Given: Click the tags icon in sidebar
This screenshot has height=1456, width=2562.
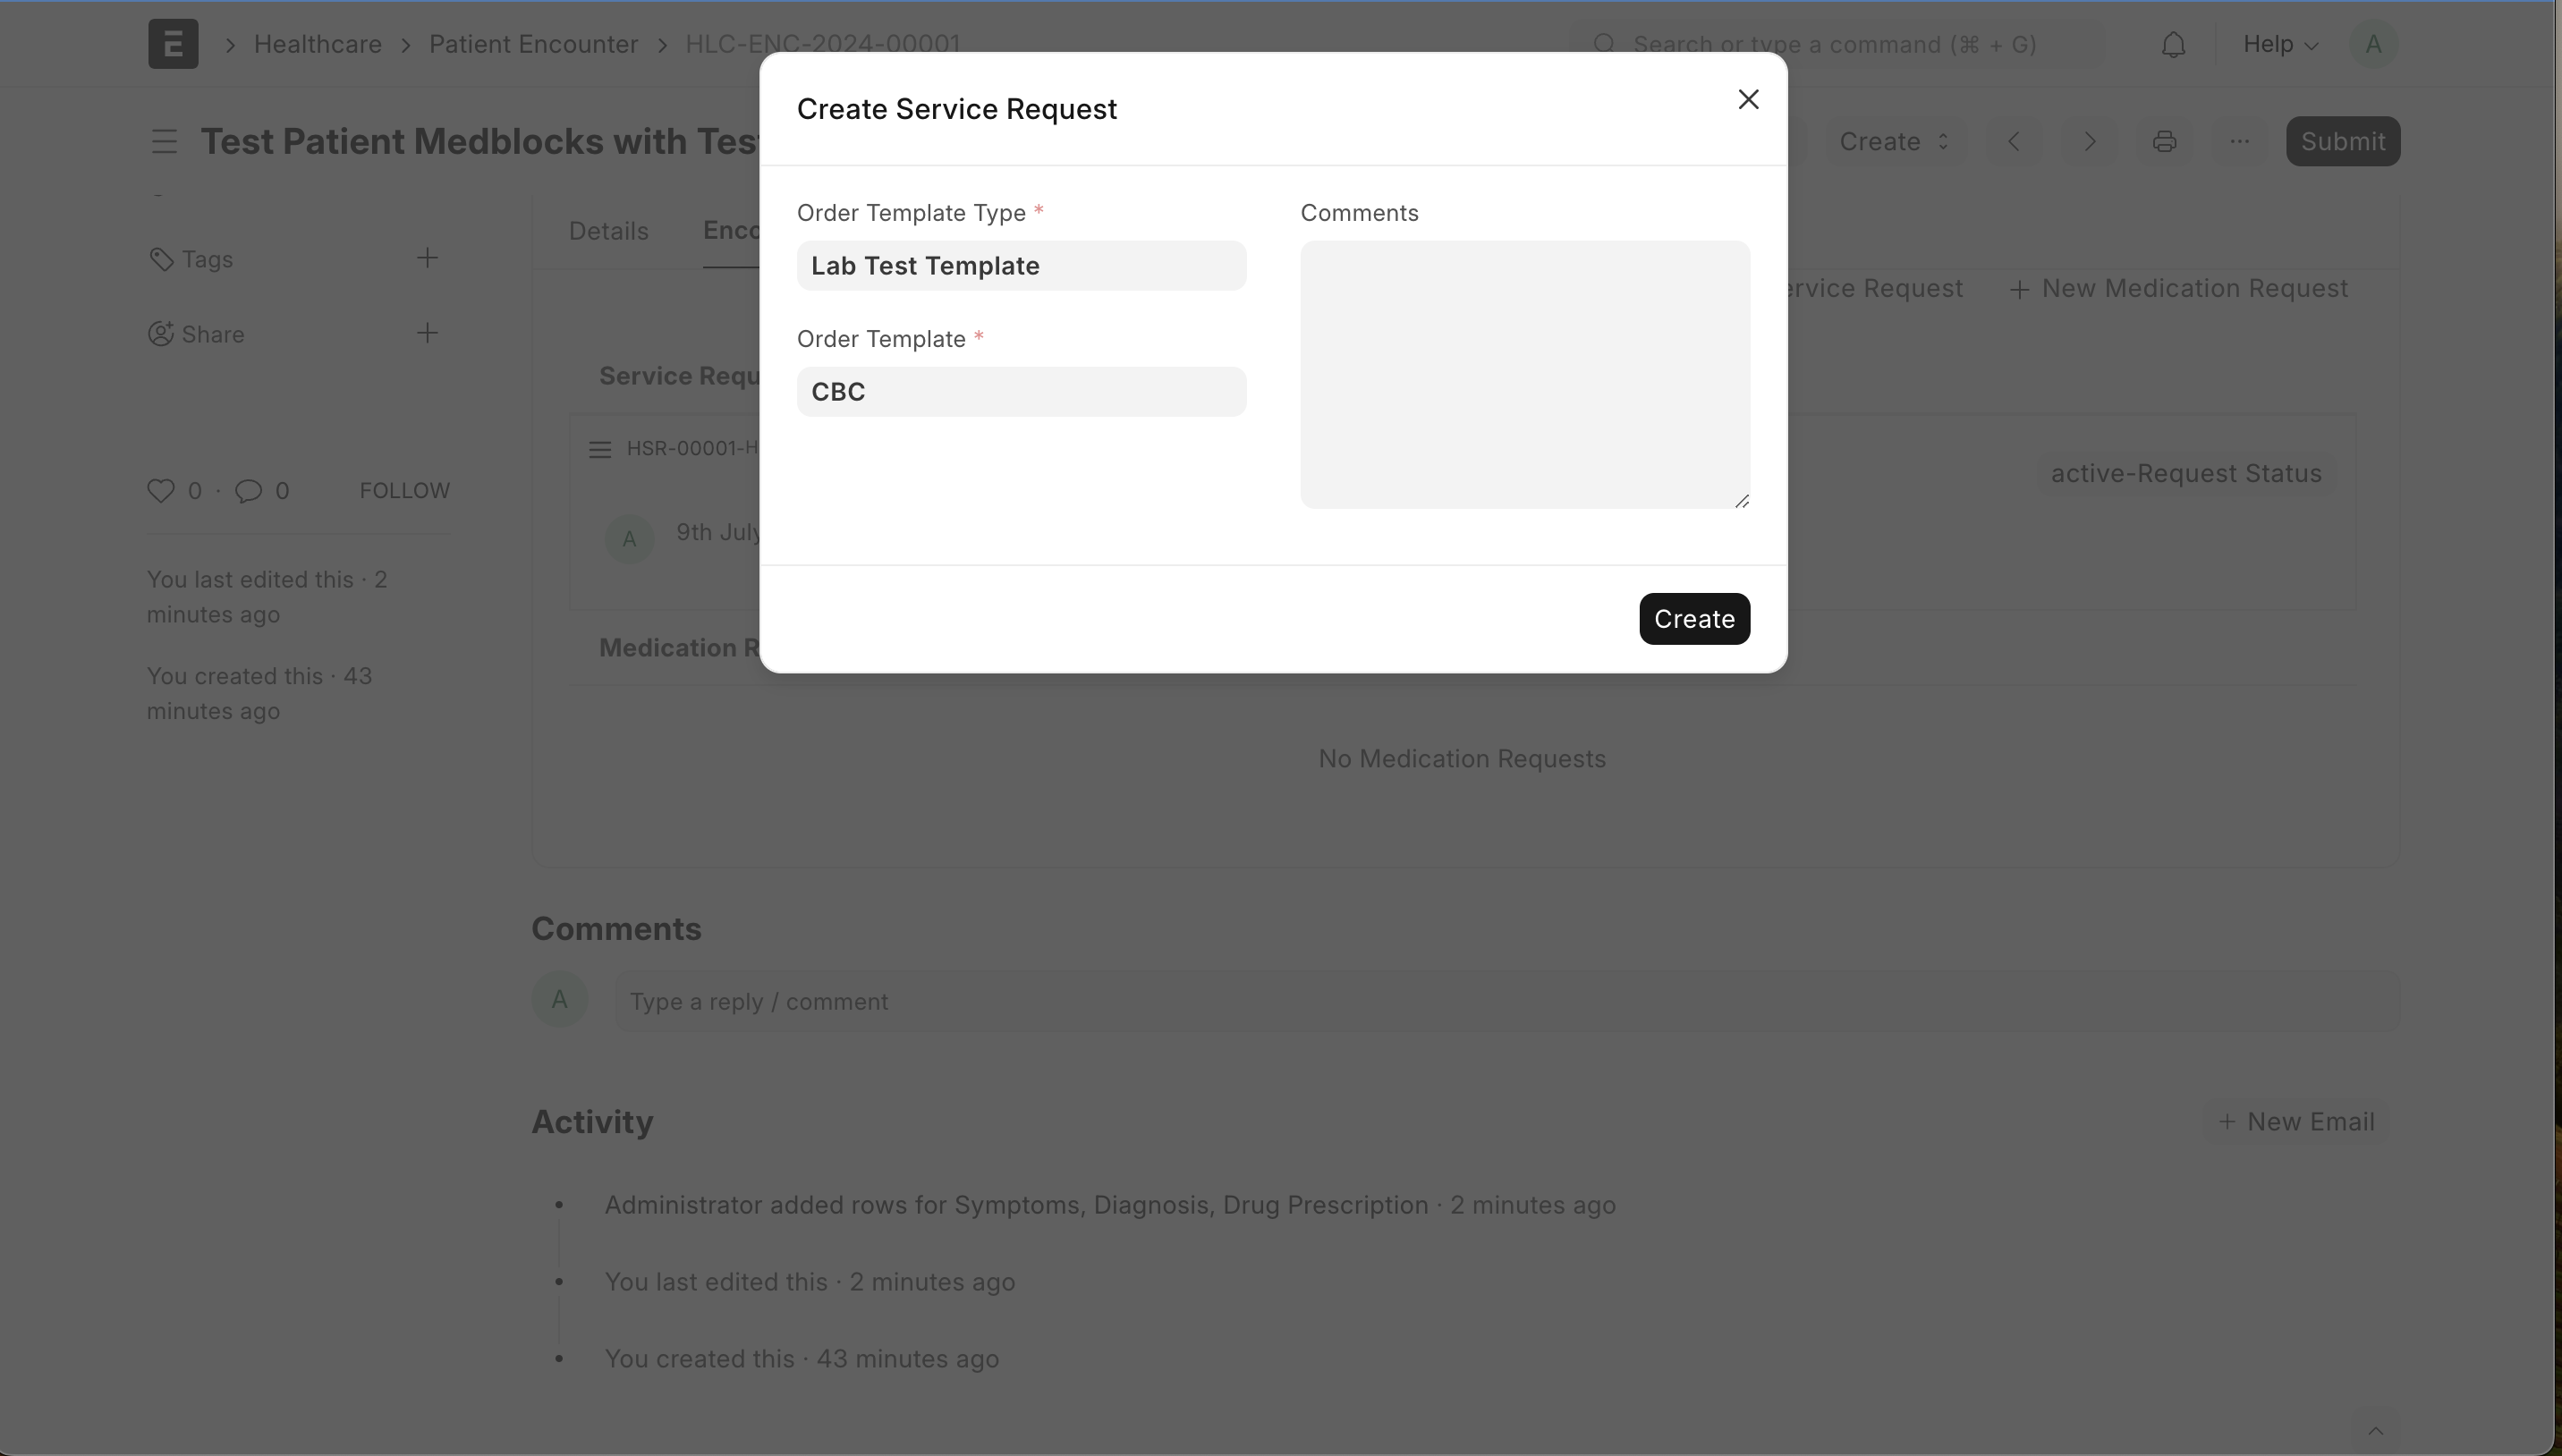Looking at the screenshot, I should (x=160, y=258).
